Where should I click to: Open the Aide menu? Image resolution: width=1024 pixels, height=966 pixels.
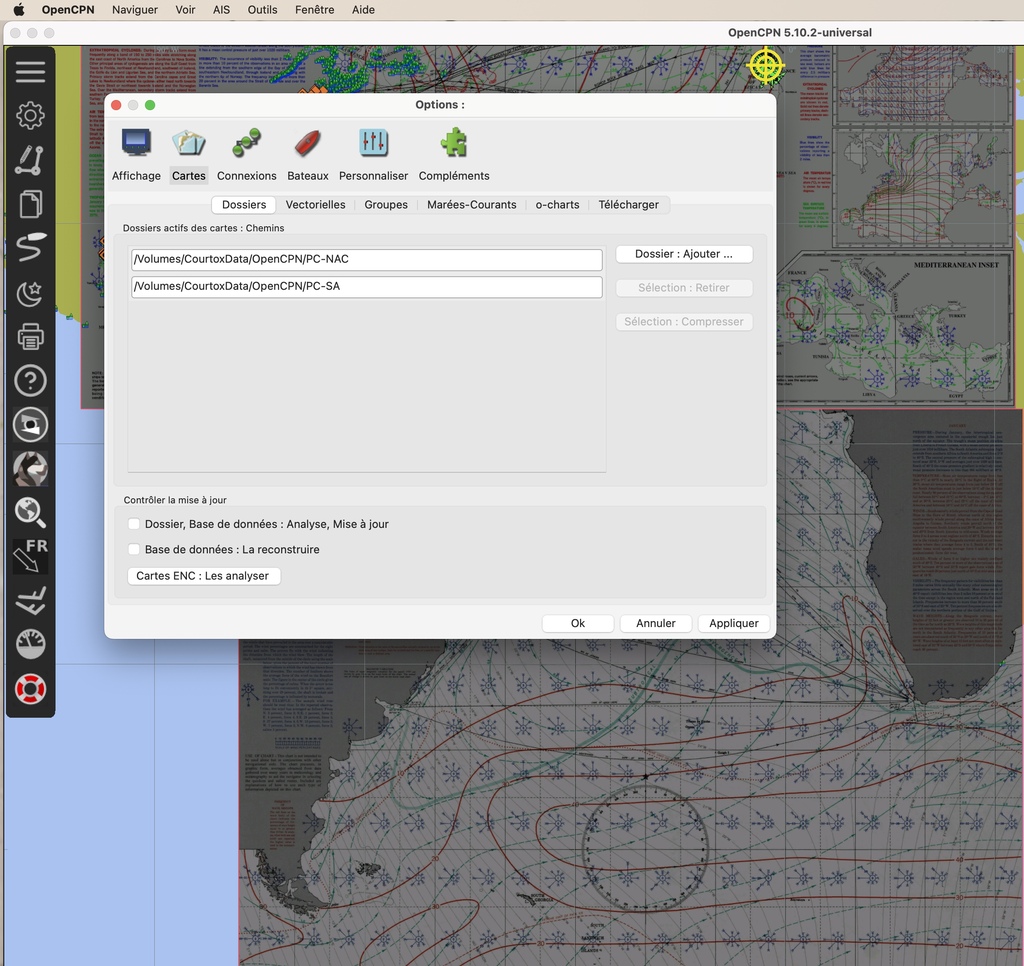(363, 10)
